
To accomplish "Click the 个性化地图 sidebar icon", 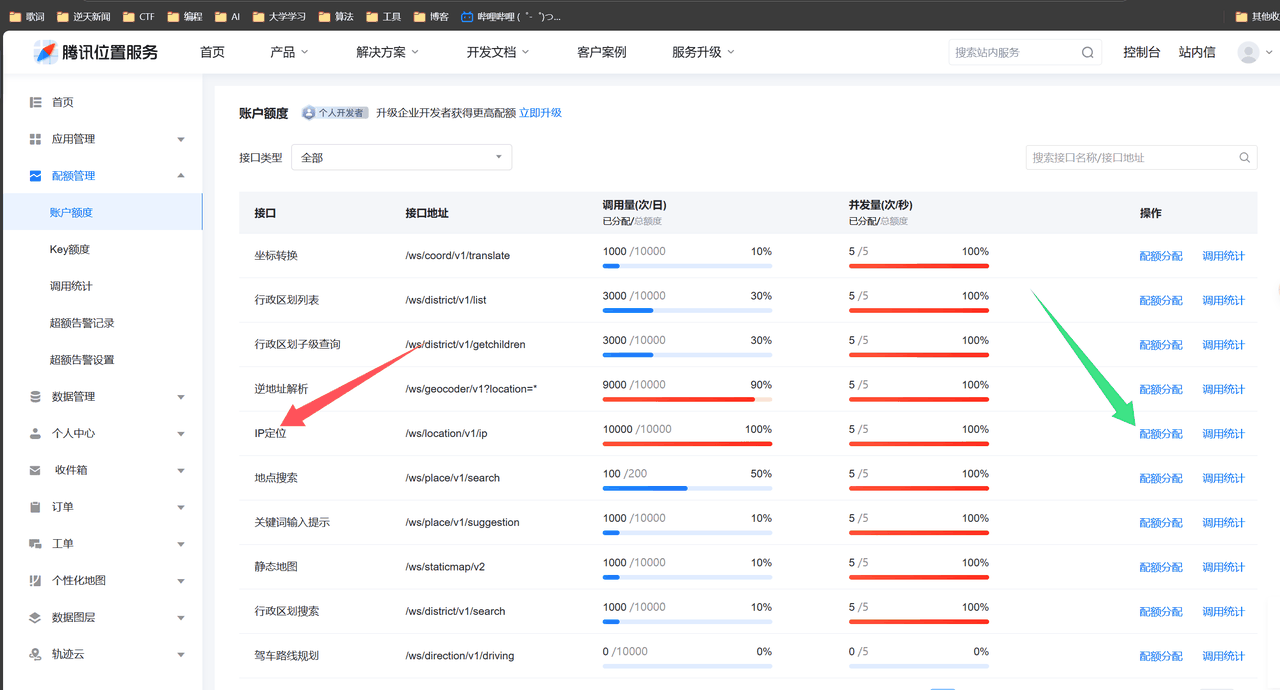I will pyautogui.click(x=35, y=581).
